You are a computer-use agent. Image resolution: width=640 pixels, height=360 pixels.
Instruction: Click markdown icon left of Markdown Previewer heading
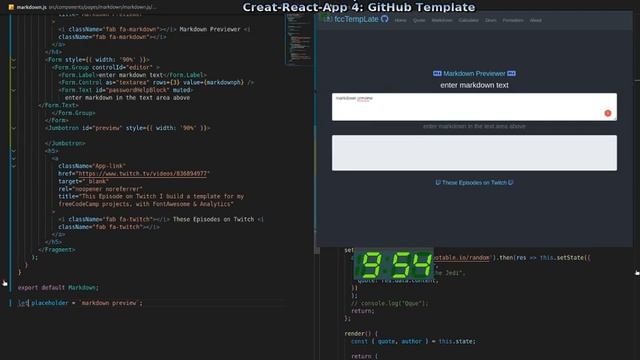coord(437,73)
